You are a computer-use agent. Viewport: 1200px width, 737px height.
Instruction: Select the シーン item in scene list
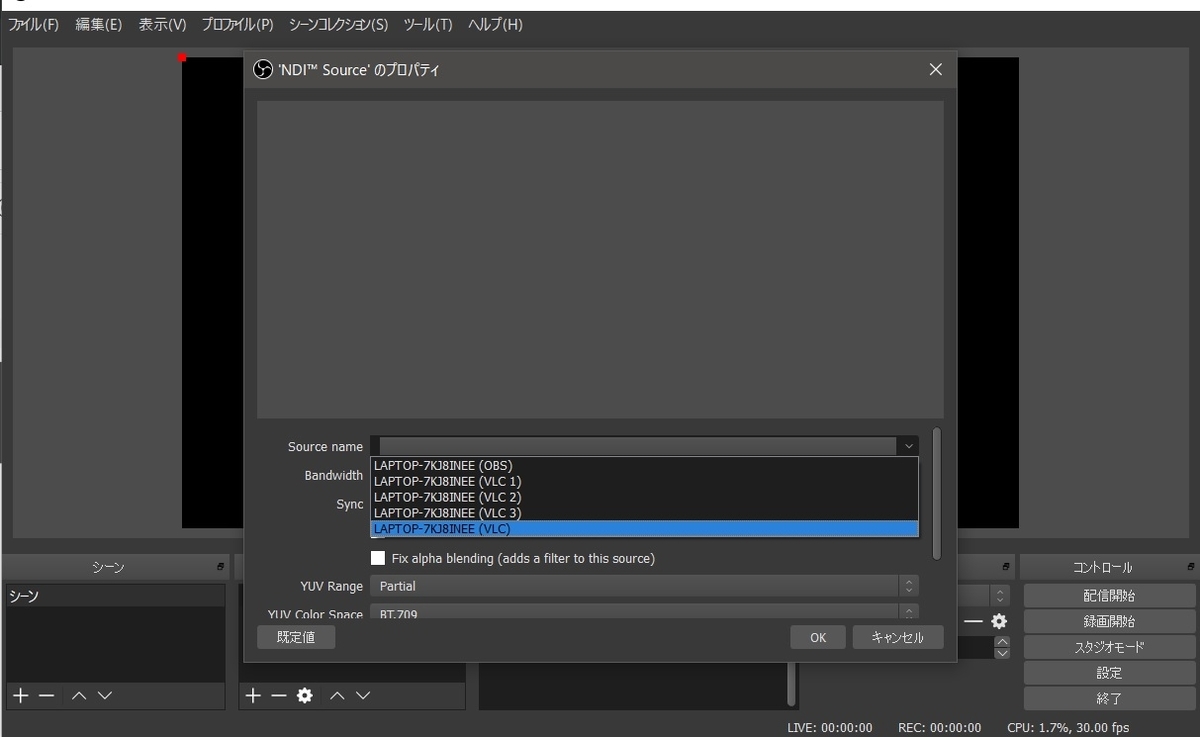coord(115,596)
